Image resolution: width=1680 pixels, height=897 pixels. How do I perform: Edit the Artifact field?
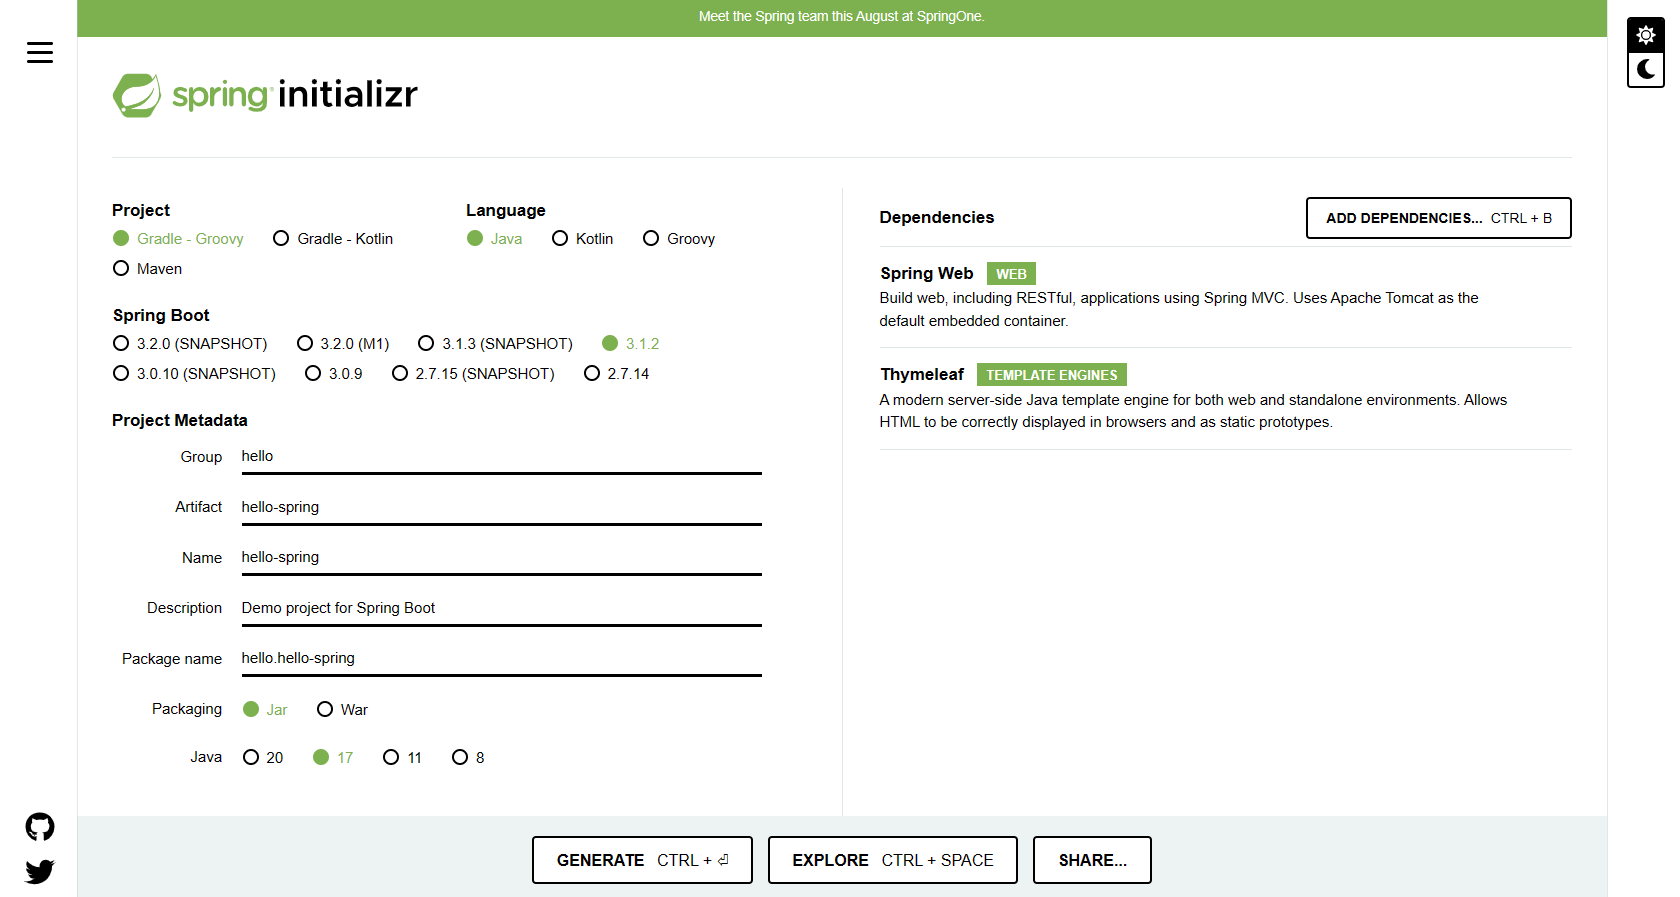501,507
